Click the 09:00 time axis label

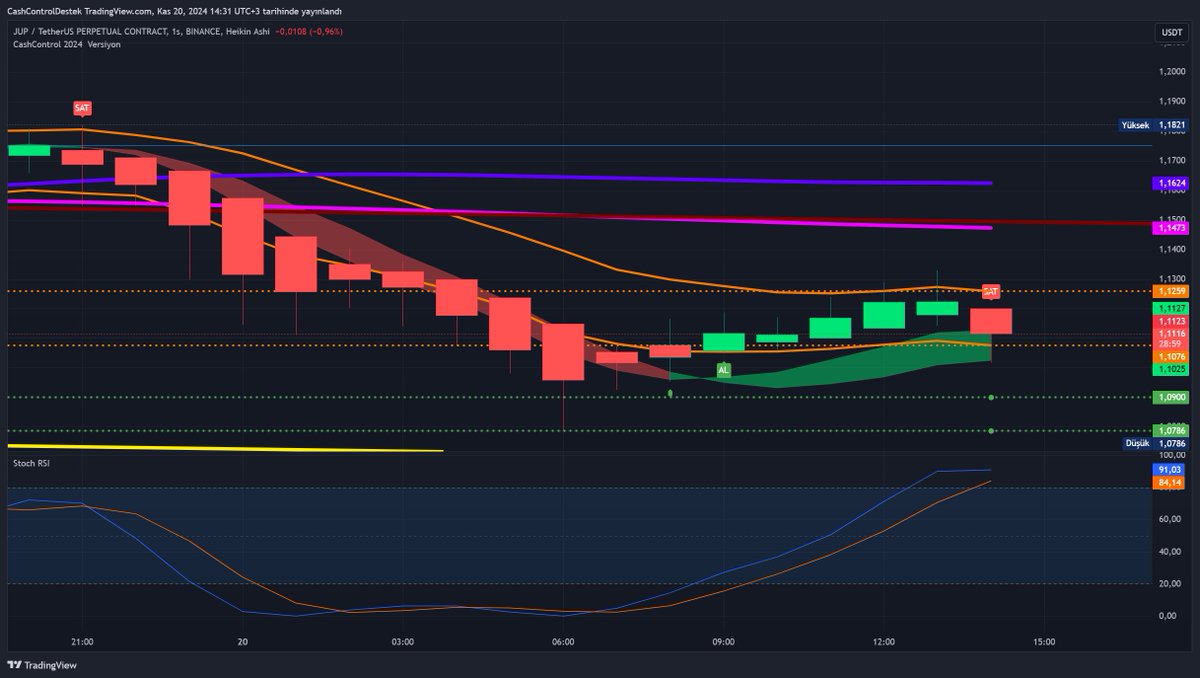point(724,641)
